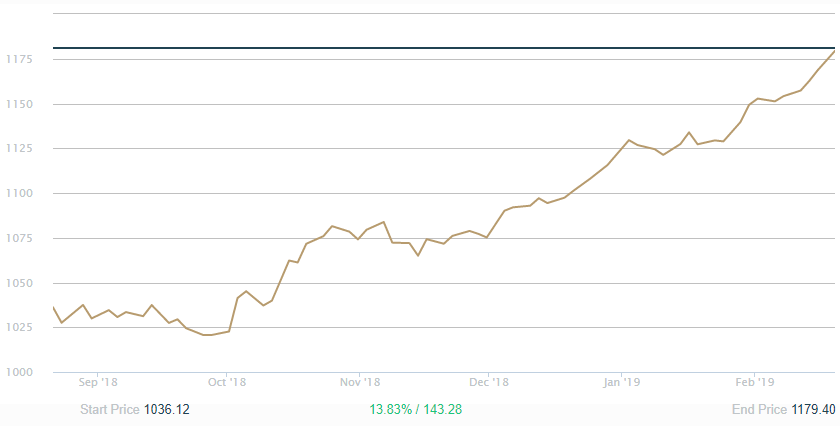Click the 1025 y-axis label

(x=19, y=328)
